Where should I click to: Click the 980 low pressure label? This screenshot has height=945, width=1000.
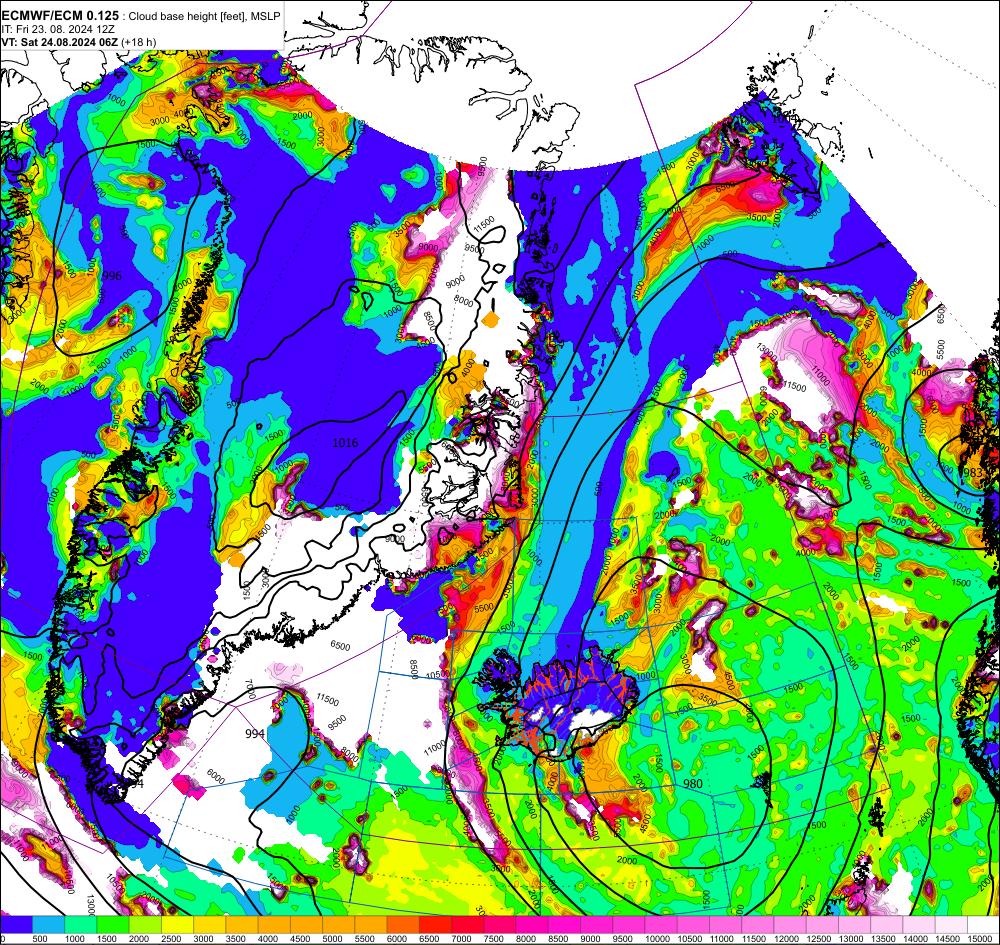[x=693, y=784]
